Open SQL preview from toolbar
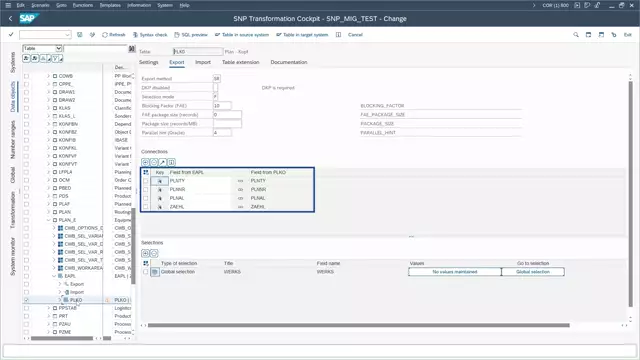The width and height of the screenshot is (640, 360). click(x=191, y=35)
